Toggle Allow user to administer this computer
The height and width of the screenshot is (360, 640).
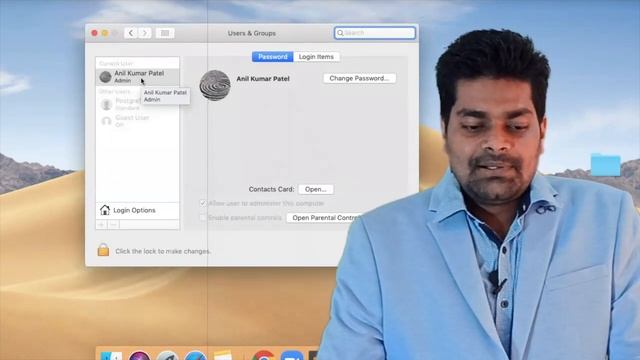point(202,203)
